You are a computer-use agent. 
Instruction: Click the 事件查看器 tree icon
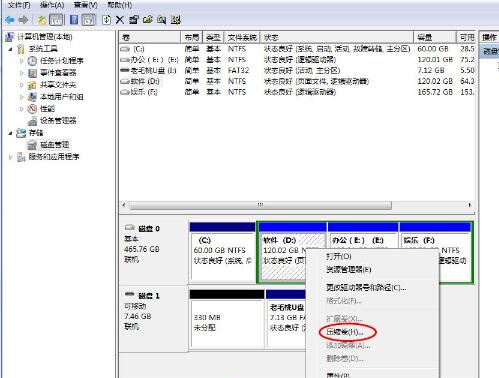coord(32,73)
